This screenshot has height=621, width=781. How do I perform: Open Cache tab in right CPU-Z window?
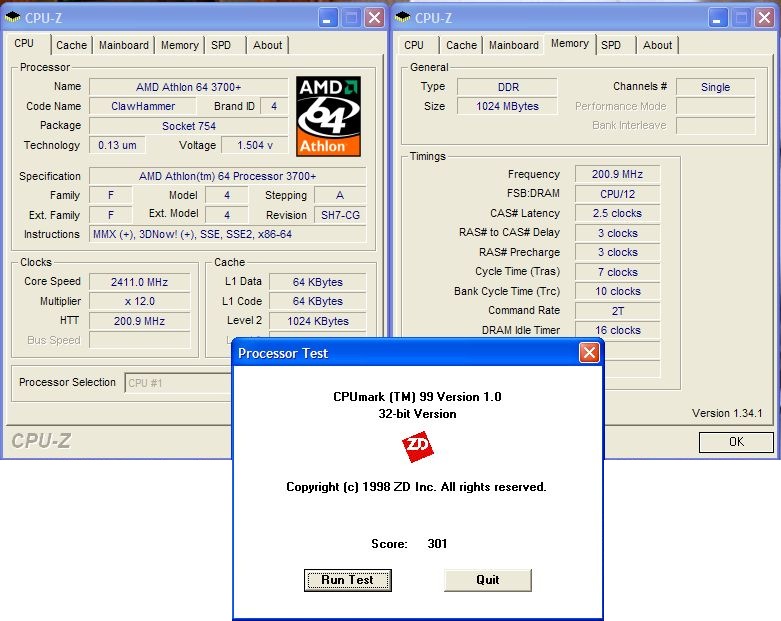(461, 45)
